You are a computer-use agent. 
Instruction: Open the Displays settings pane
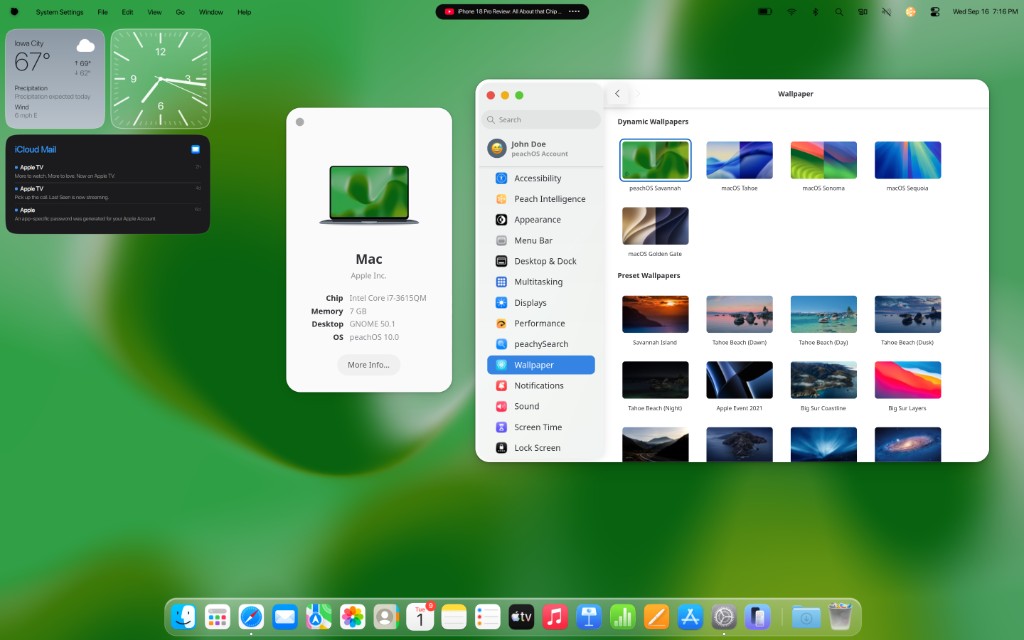(x=541, y=303)
